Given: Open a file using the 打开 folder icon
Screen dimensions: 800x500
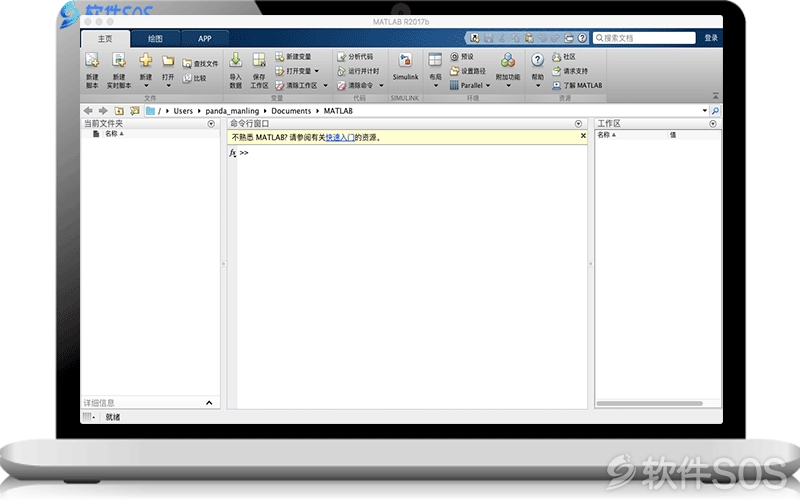Looking at the screenshot, I should click(168, 61).
